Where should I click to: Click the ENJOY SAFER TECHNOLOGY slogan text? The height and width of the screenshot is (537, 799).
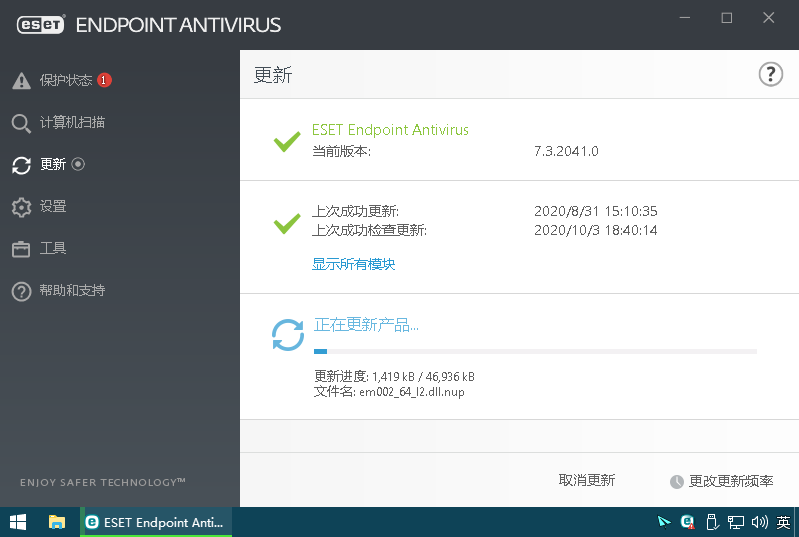[x=103, y=482]
